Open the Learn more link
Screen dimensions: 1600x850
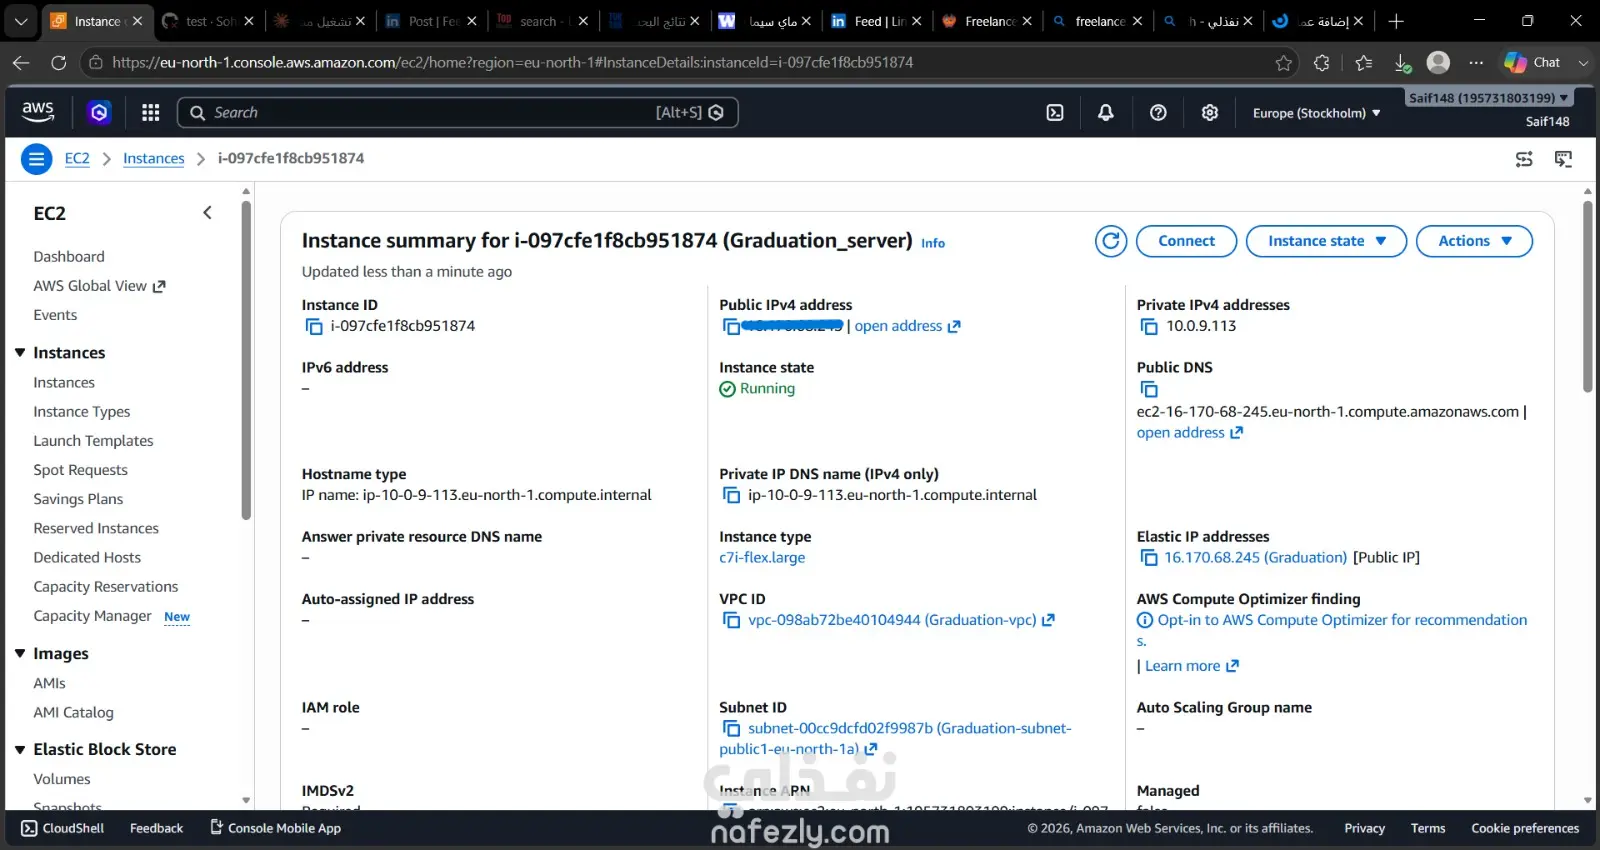pyautogui.click(x=1192, y=666)
